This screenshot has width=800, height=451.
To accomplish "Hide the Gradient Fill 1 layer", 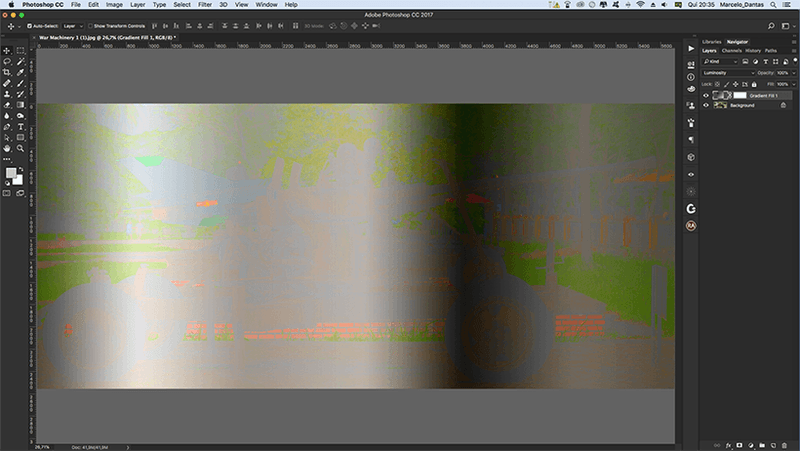I will tap(706, 95).
